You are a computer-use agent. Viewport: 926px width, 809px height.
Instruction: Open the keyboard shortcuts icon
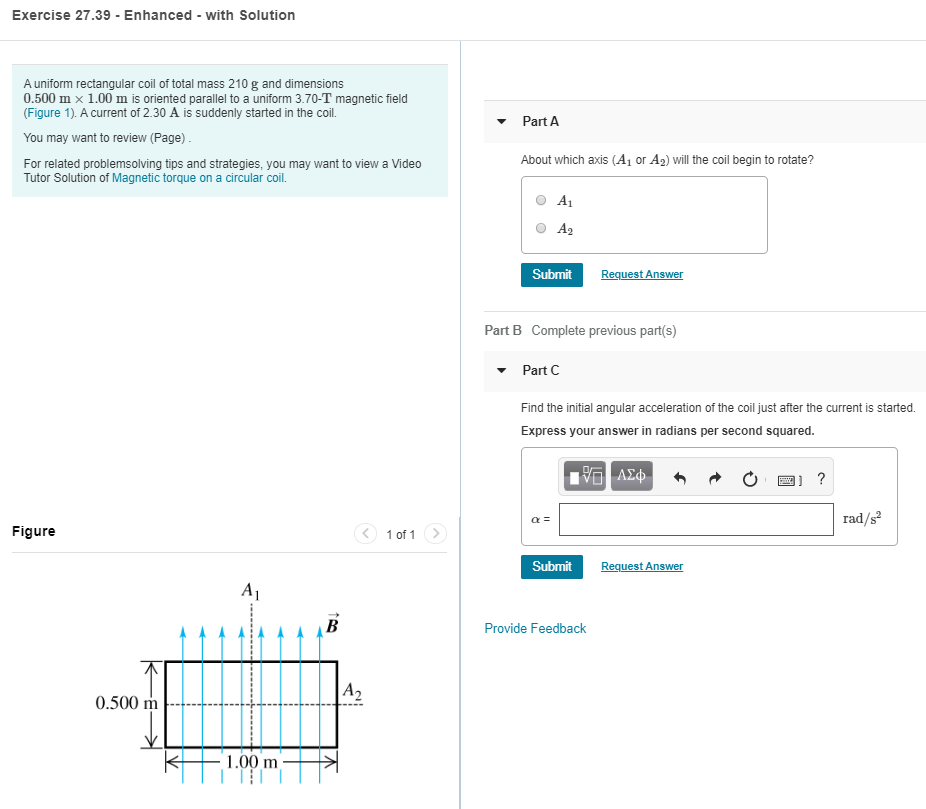point(789,478)
